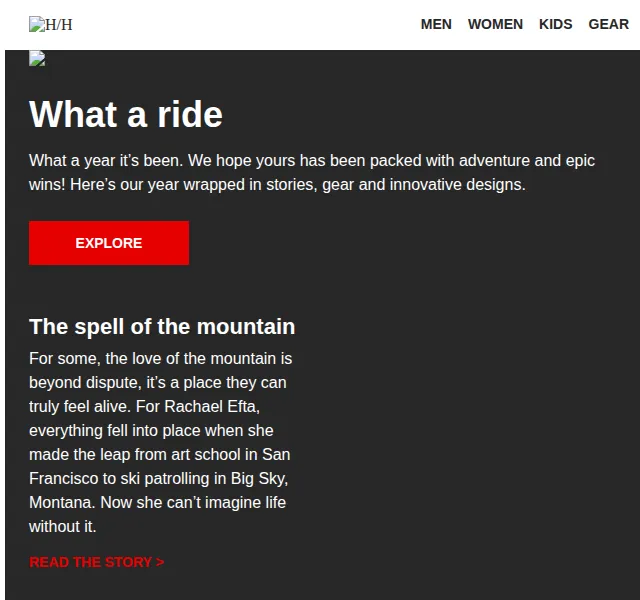
Task: Click "truly feel alive" in the story paragraph
Action: (80, 407)
